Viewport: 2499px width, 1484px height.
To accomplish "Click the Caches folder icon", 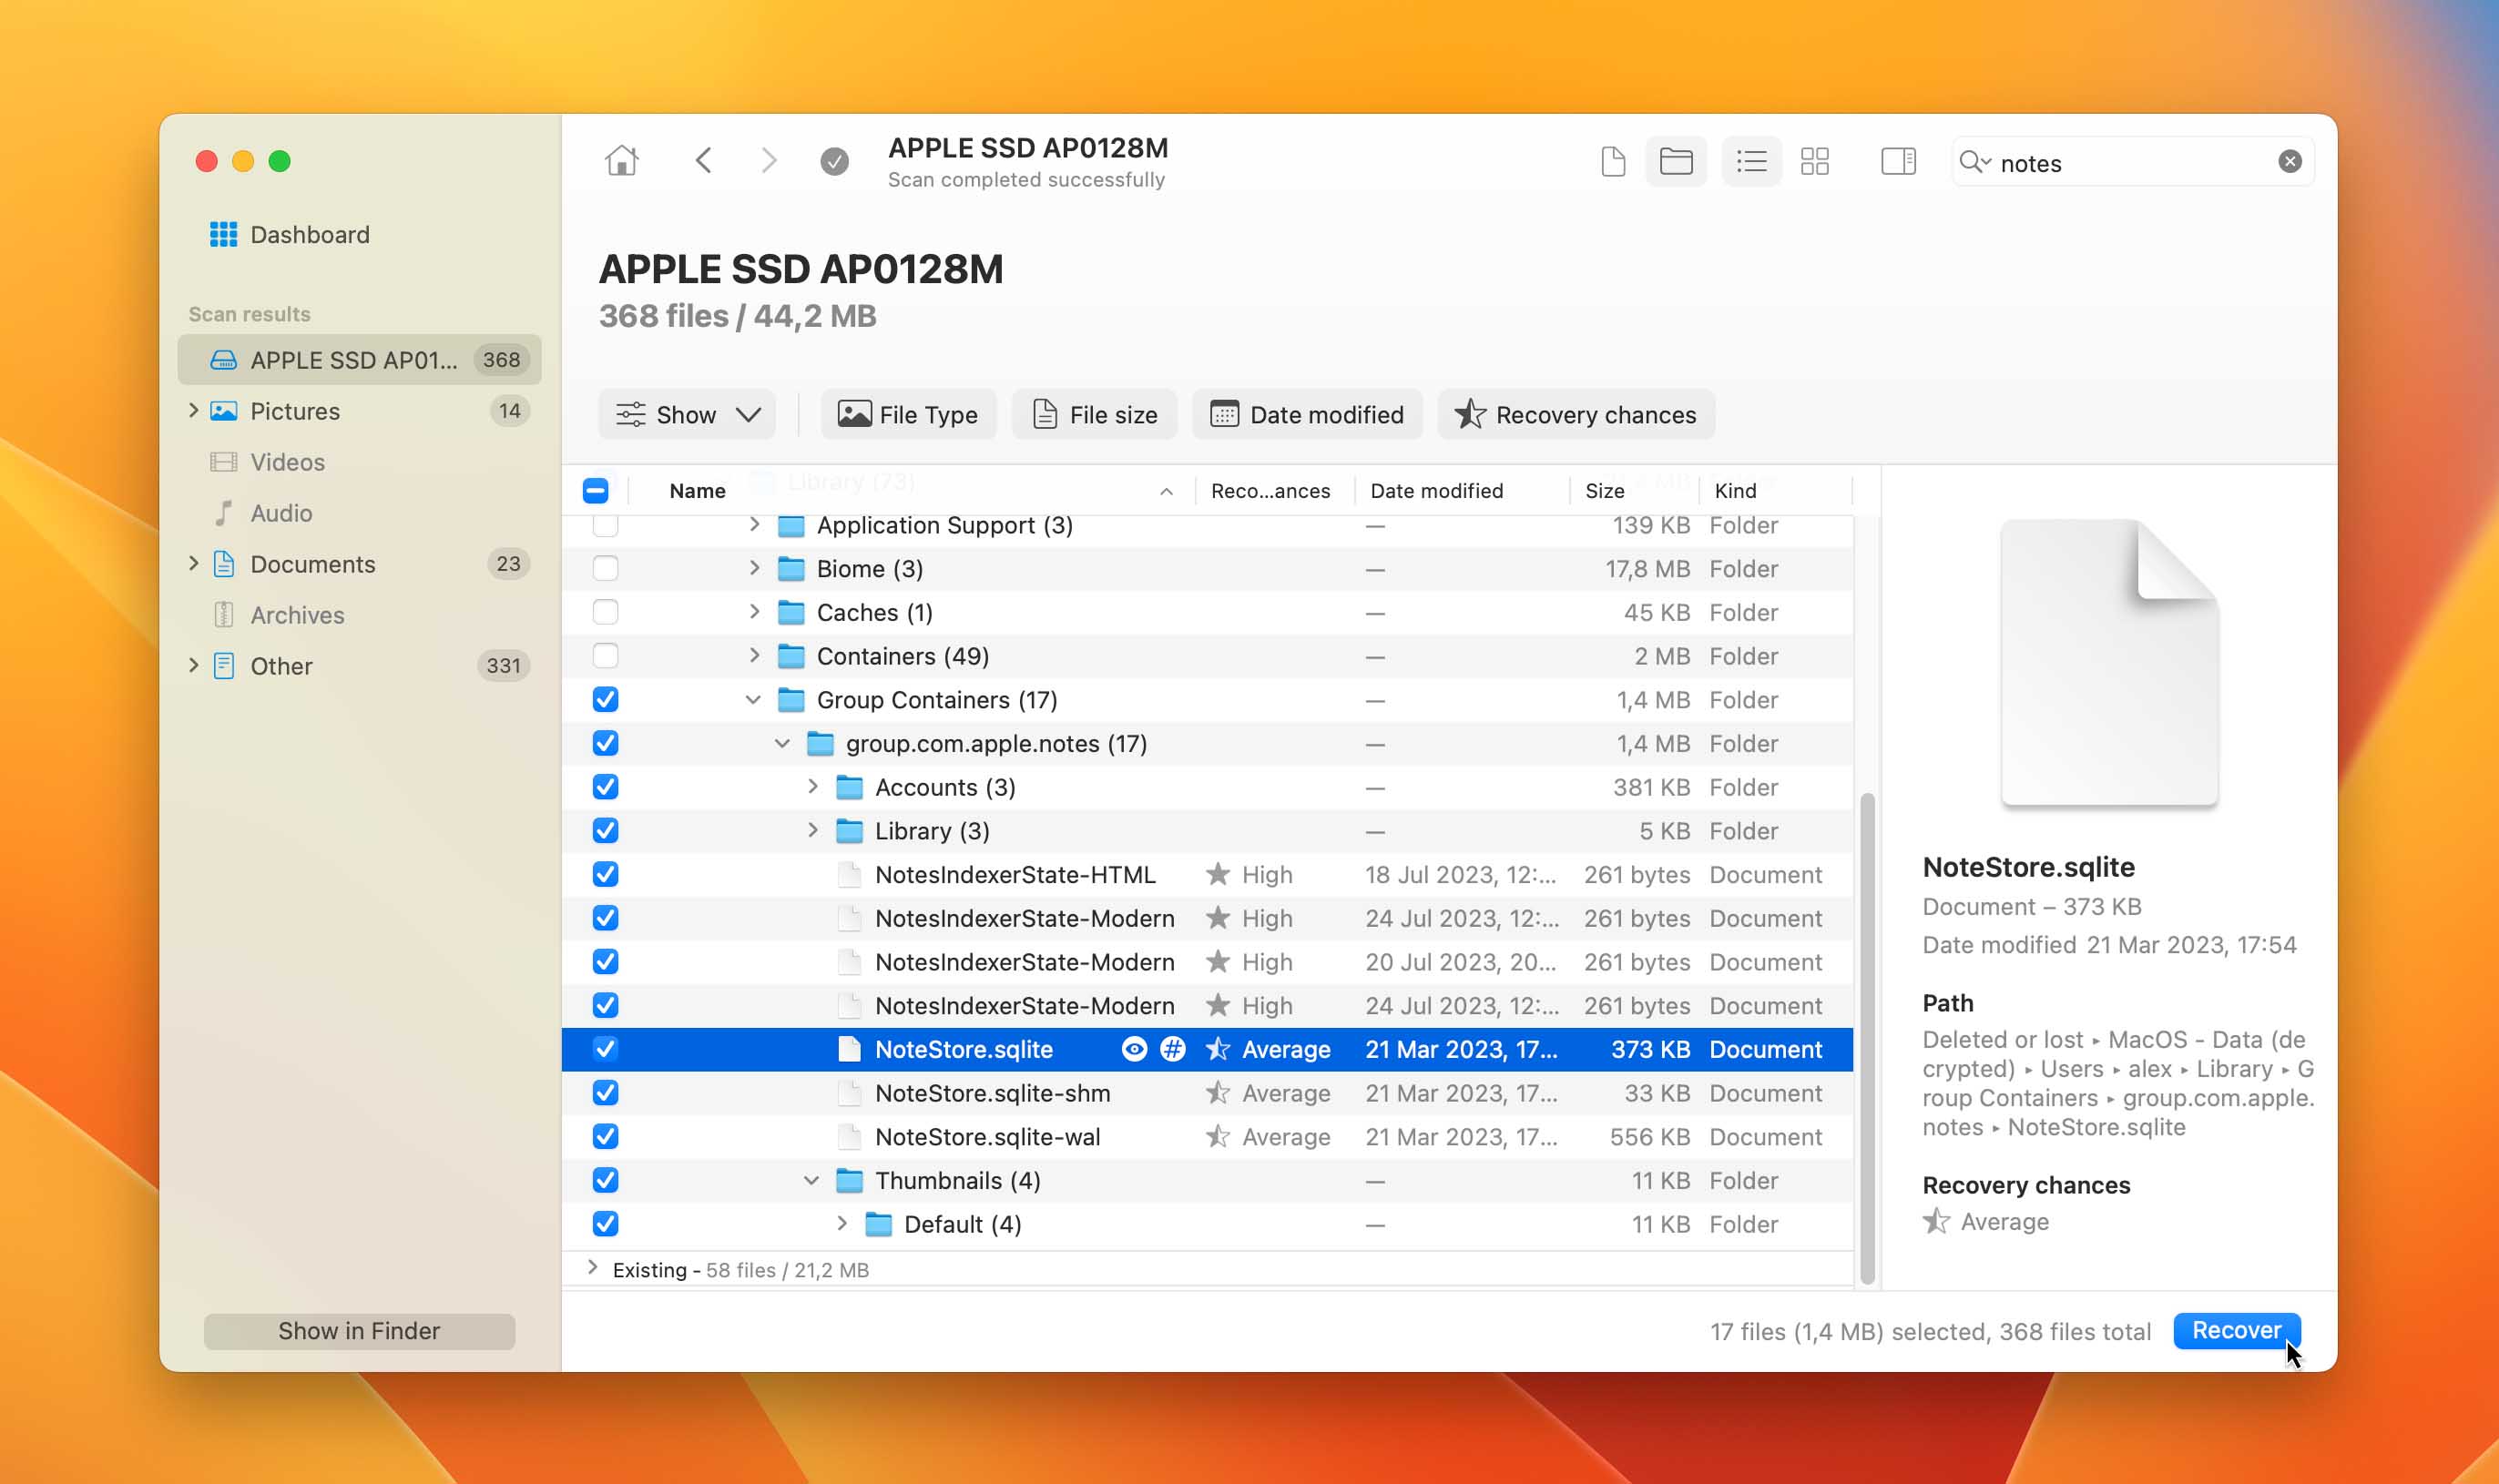I will 791,613.
